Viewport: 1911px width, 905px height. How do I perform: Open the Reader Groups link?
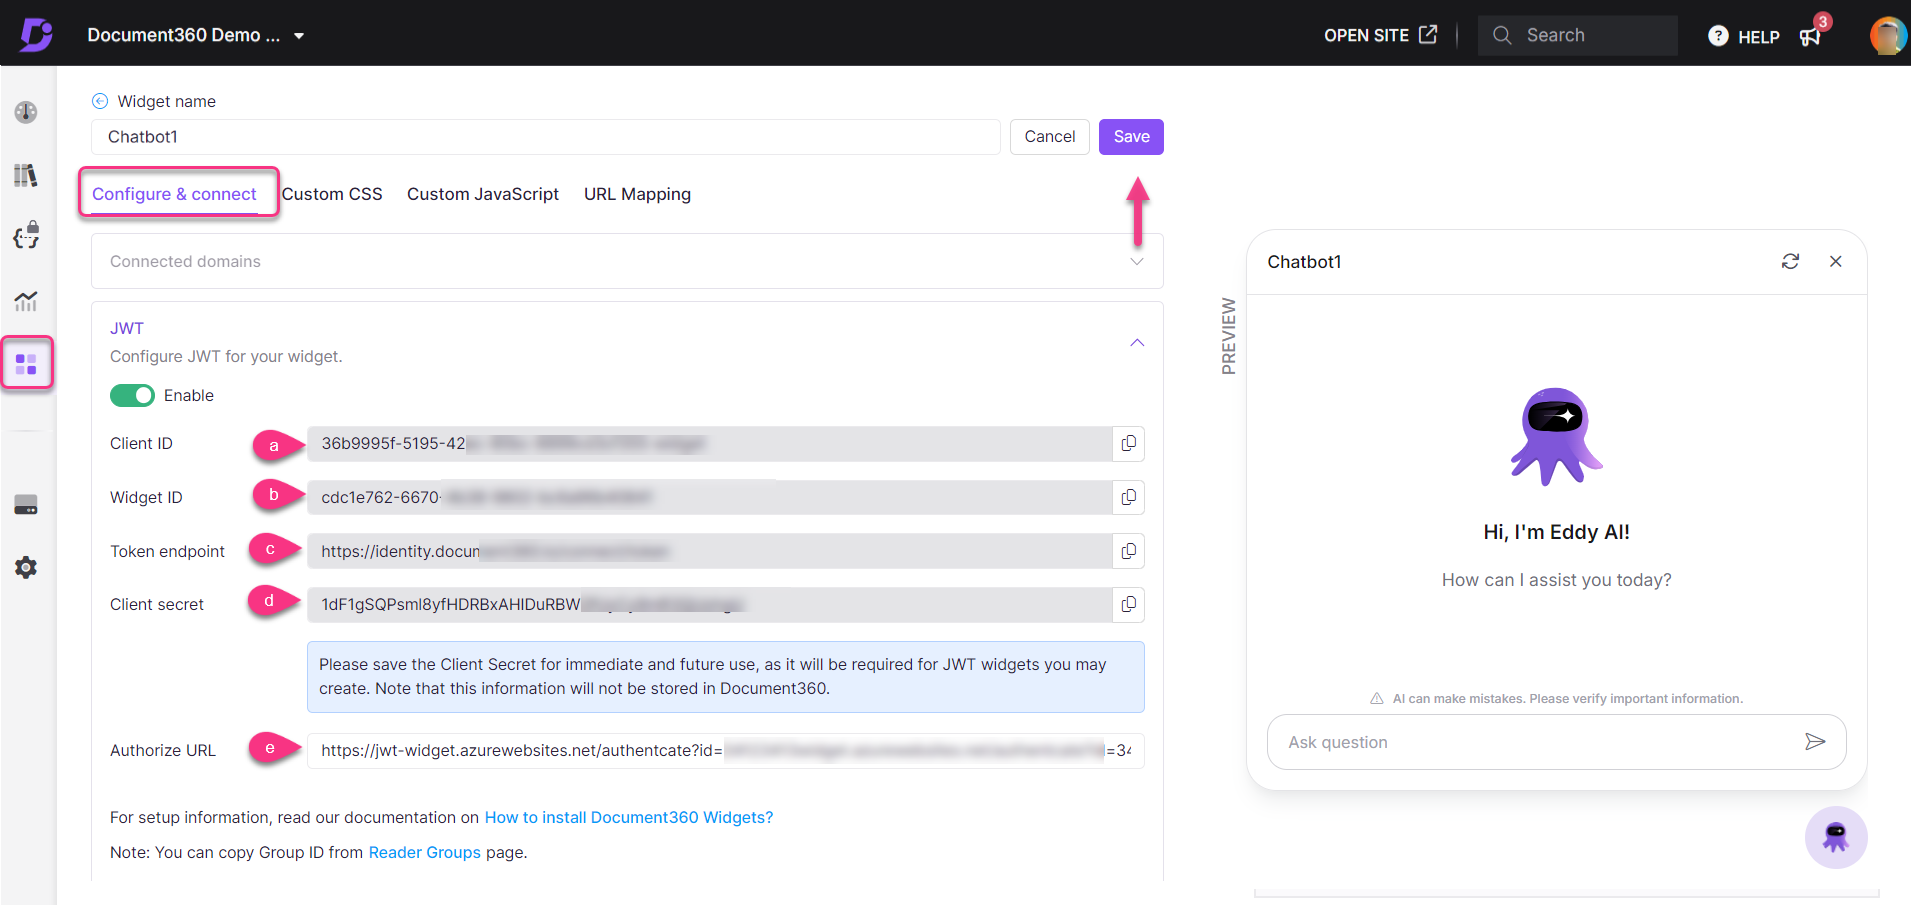click(x=425, y=852)
